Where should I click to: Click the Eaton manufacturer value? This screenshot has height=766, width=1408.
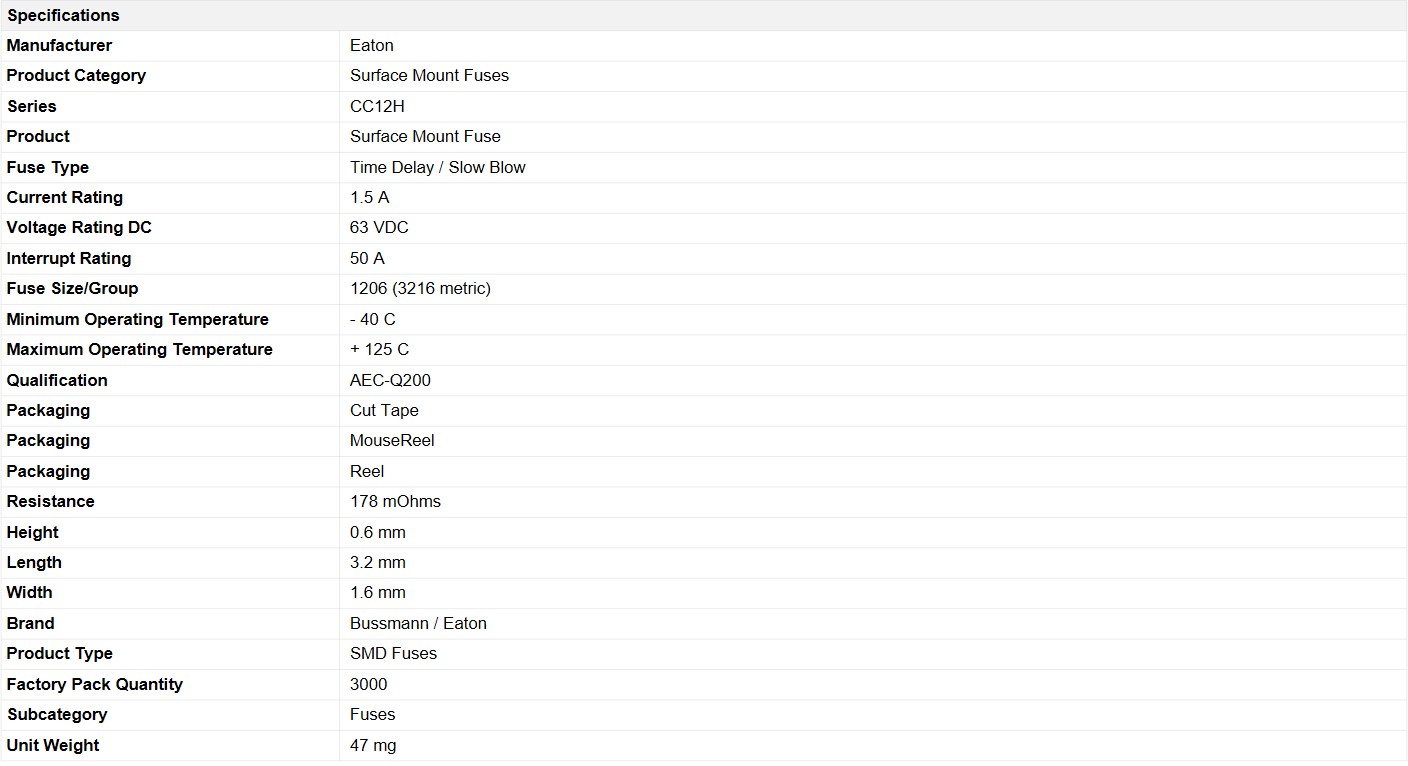(372, 45)
